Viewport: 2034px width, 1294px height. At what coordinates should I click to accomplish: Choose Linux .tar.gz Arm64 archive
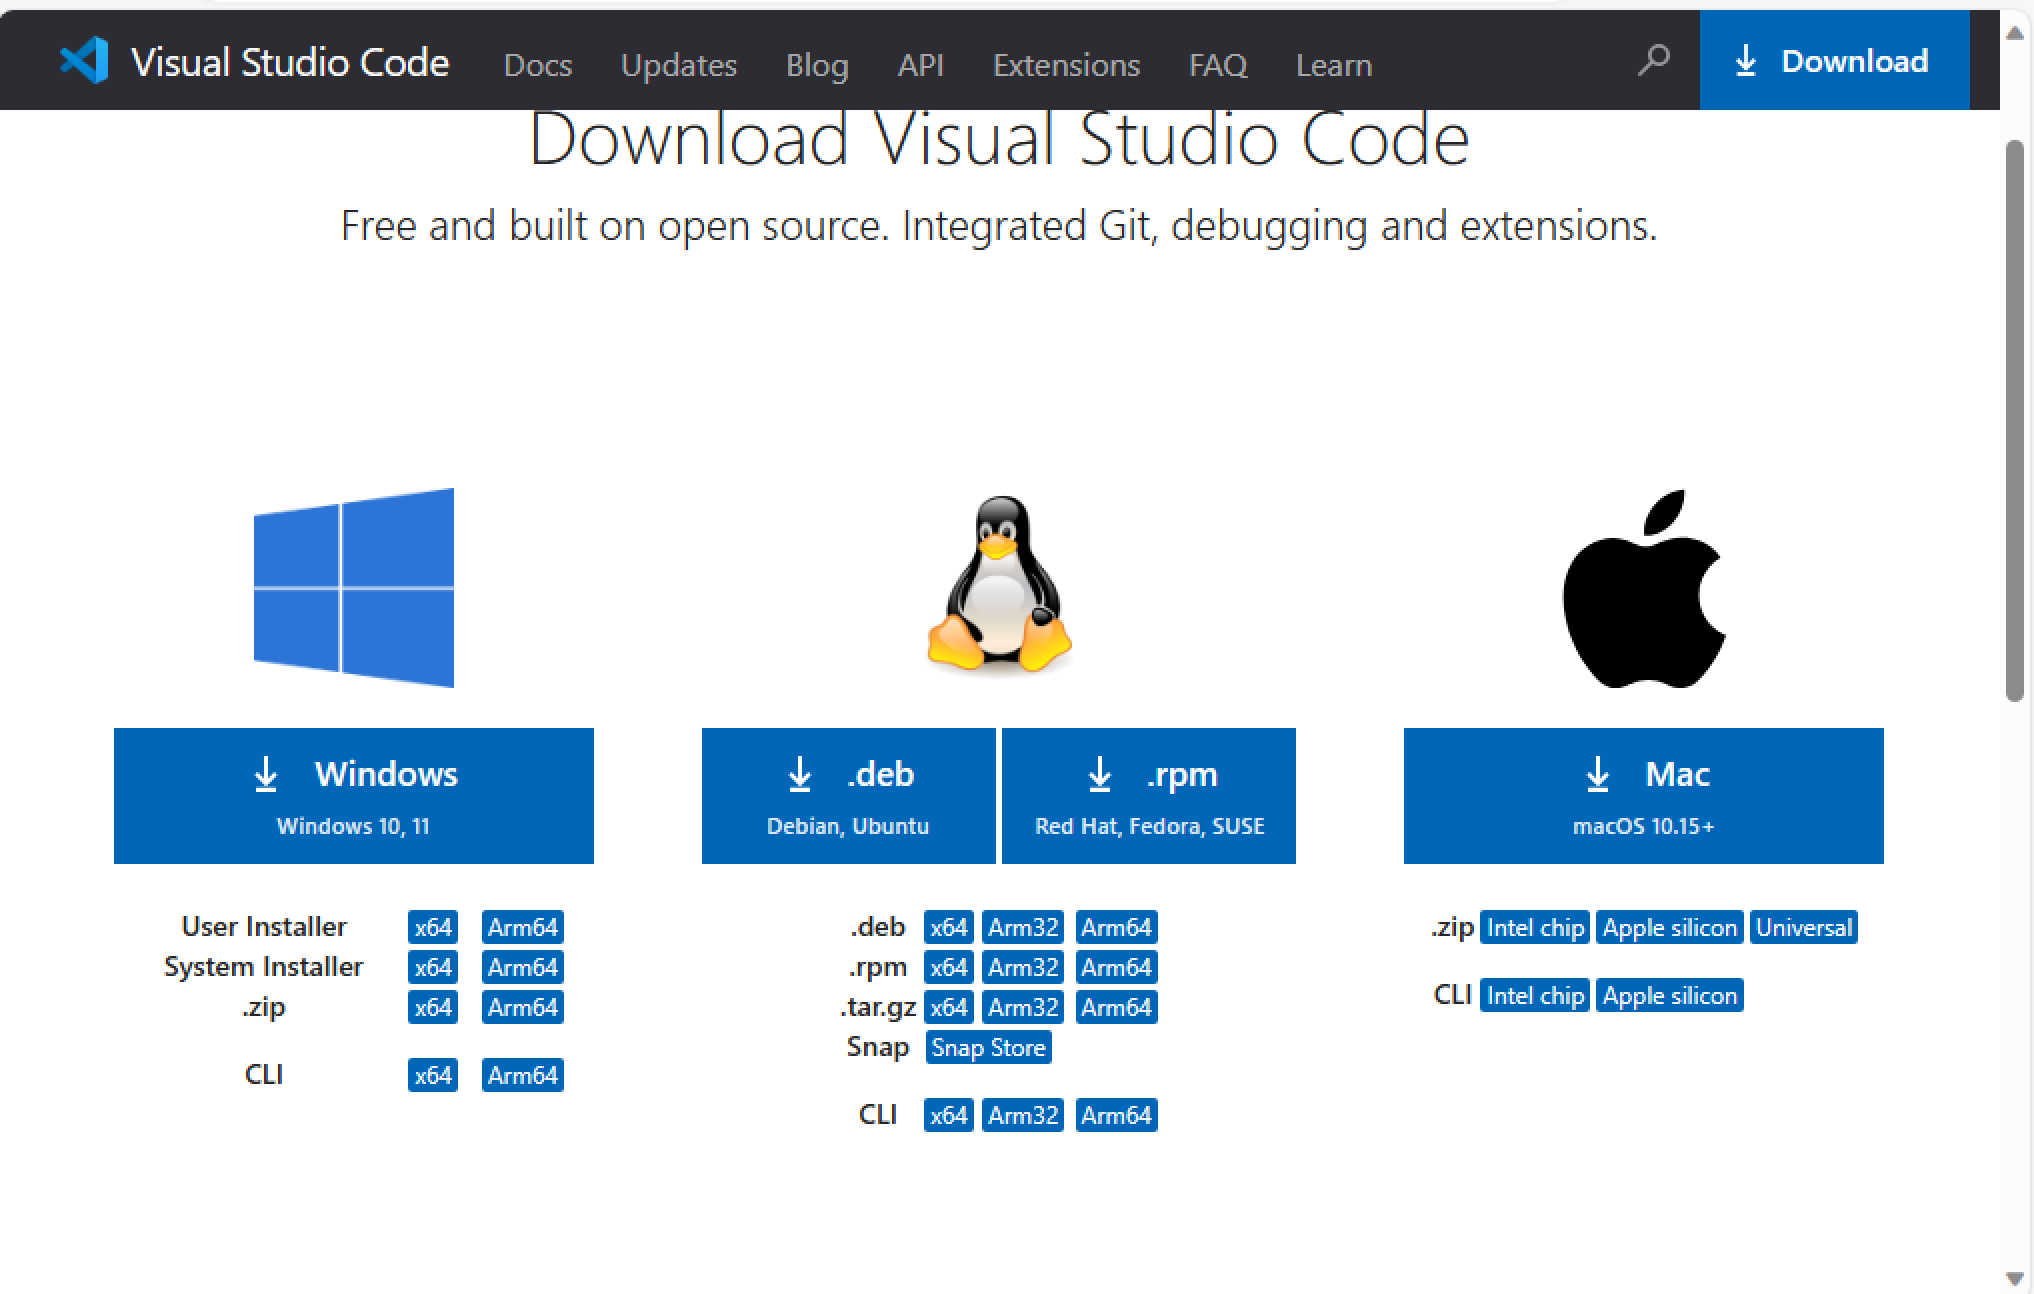click(1117, 1007)
